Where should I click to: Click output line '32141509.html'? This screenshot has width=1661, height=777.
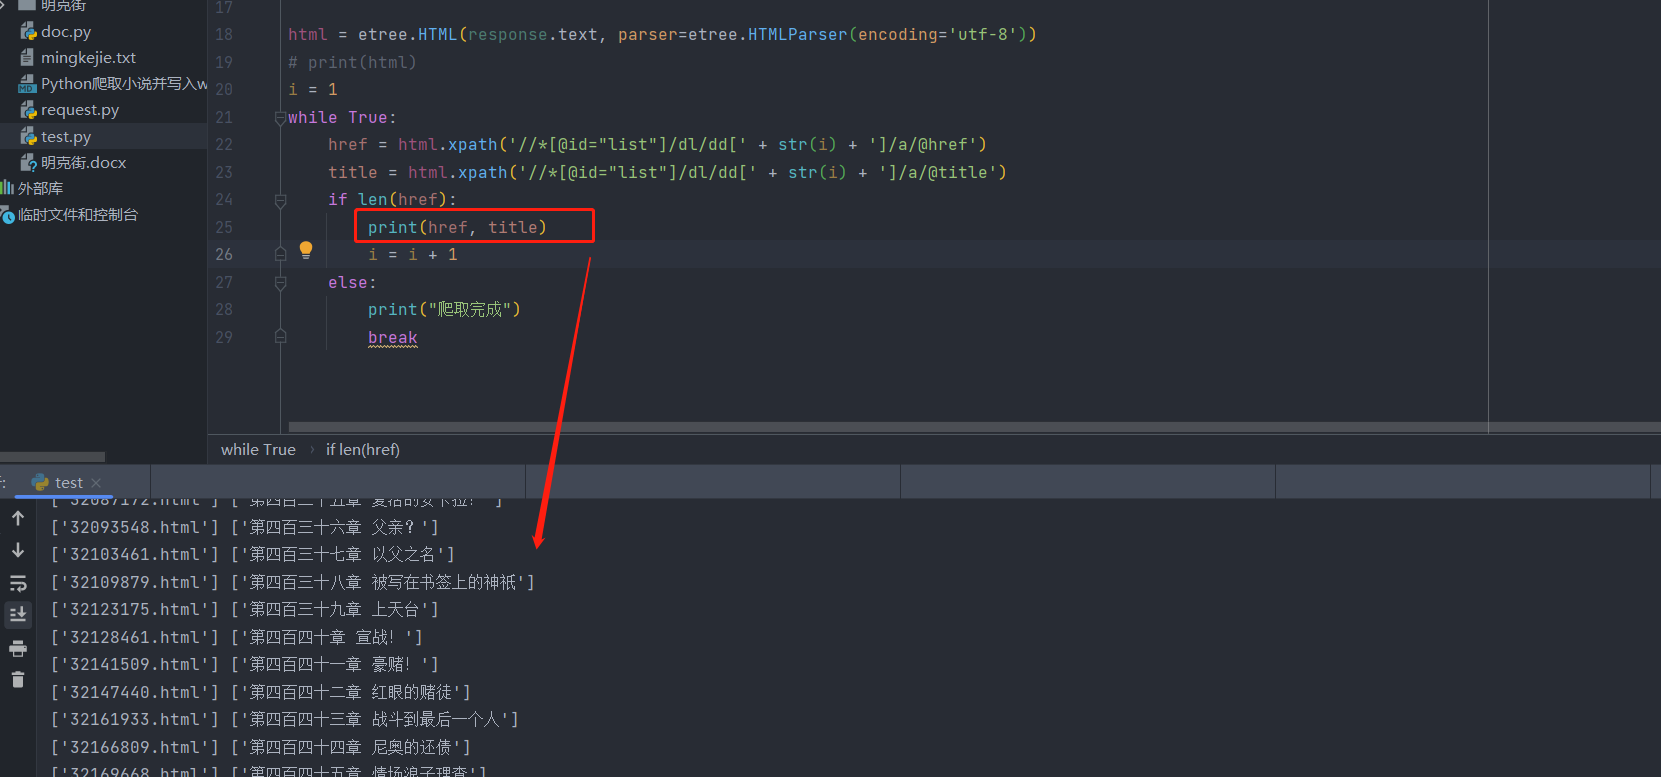tap(245, 664)
